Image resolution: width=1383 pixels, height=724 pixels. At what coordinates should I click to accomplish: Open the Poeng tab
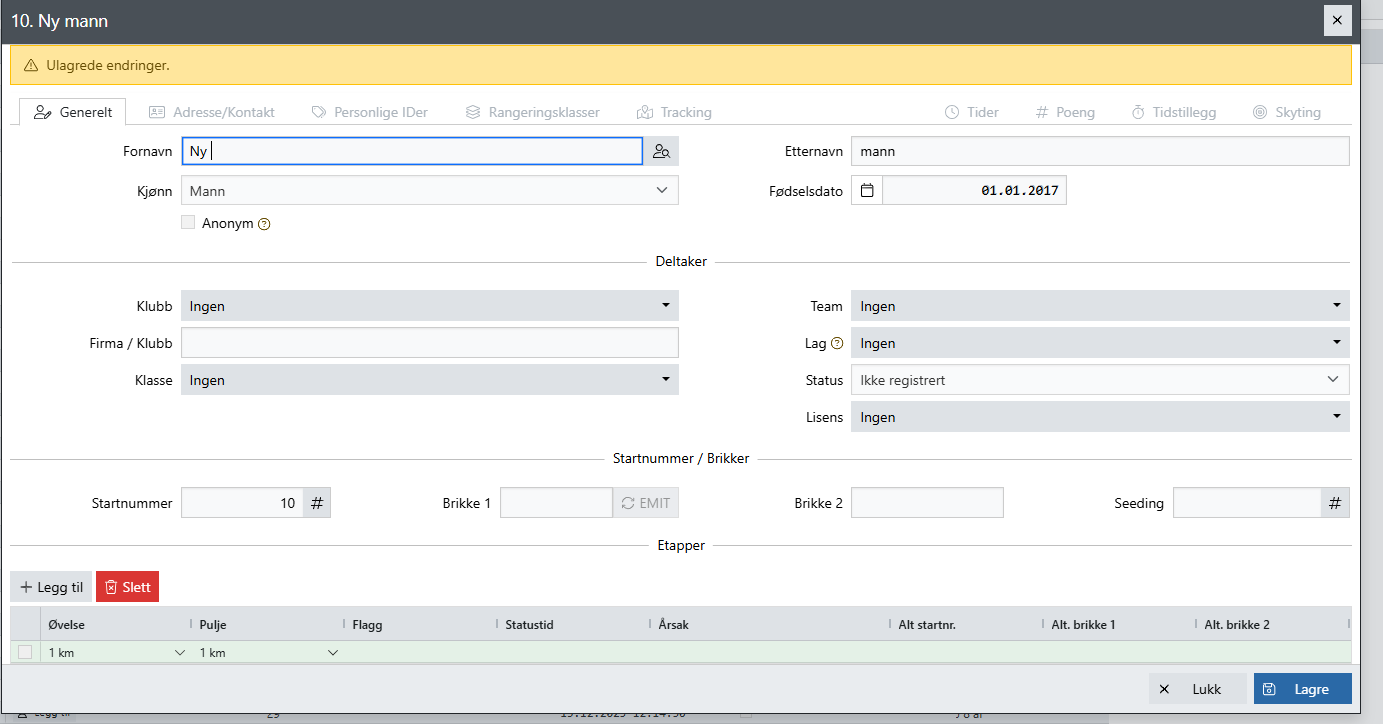coord(1065,112)
